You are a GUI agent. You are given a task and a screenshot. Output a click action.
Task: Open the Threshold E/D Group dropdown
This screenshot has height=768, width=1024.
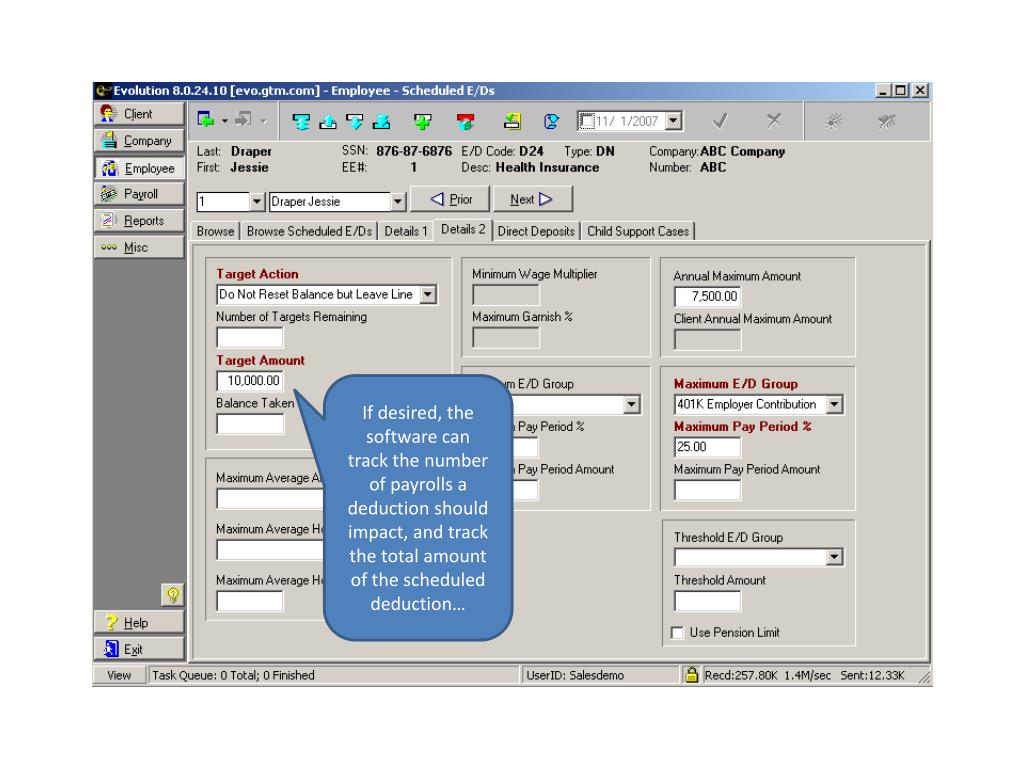834,557
